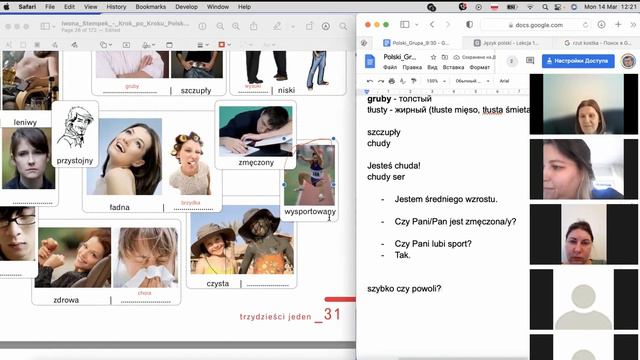Toggle Safari sidebar button
The height and width of the screenshot is (360, 640).
404,24
